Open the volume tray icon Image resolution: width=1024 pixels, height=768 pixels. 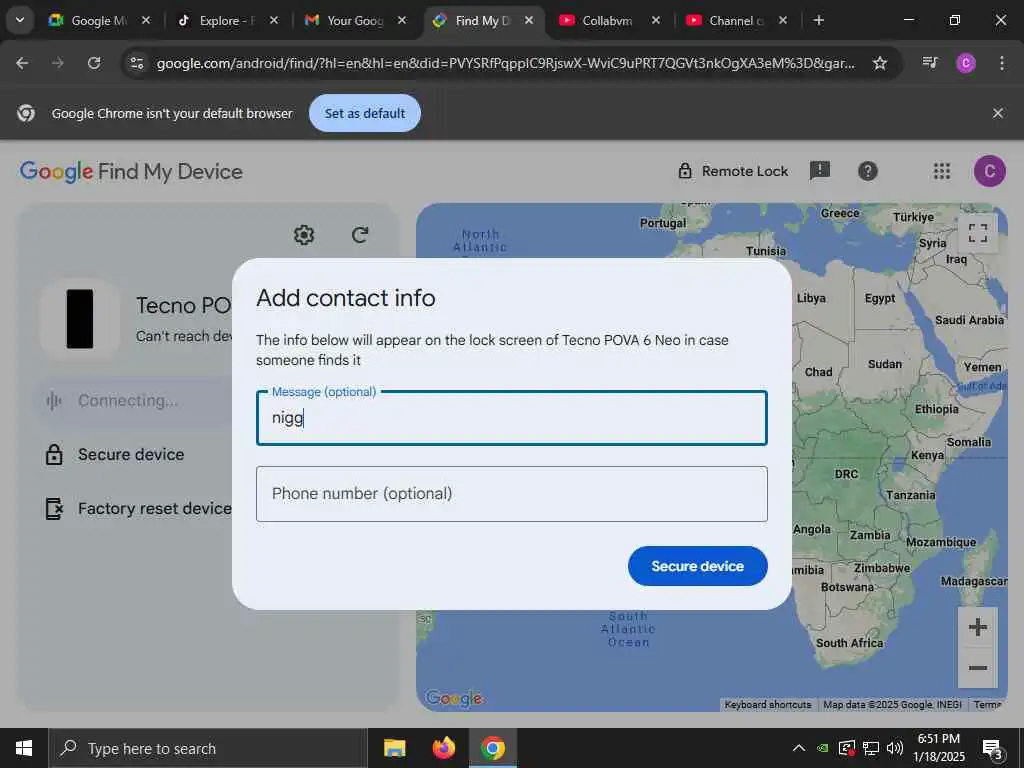click(895, 748)
